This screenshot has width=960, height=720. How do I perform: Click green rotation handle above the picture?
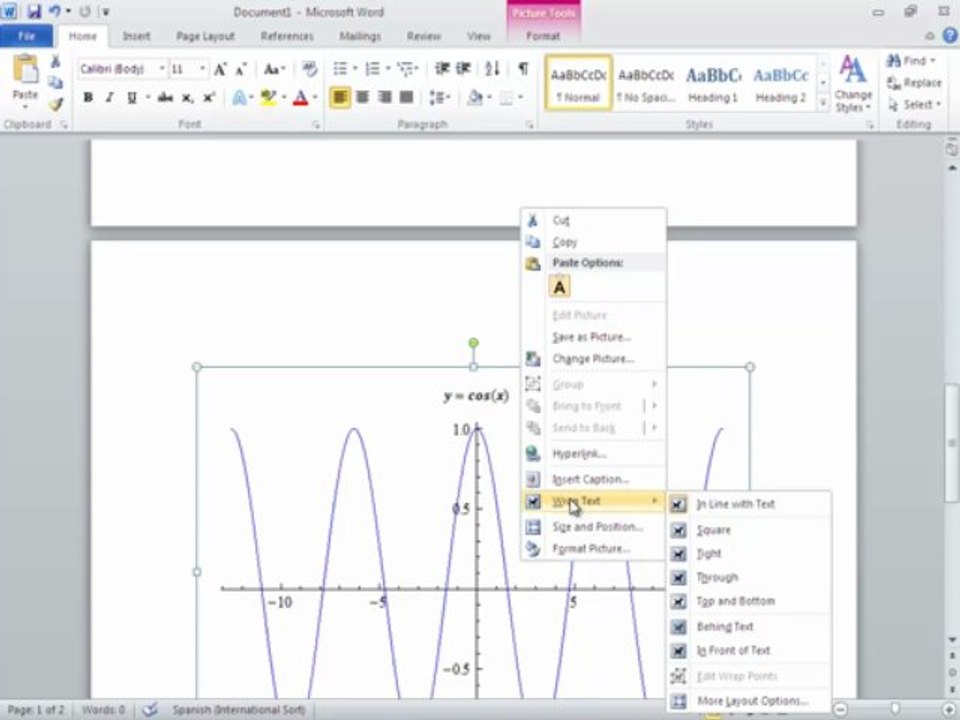[x=473, y=343]
